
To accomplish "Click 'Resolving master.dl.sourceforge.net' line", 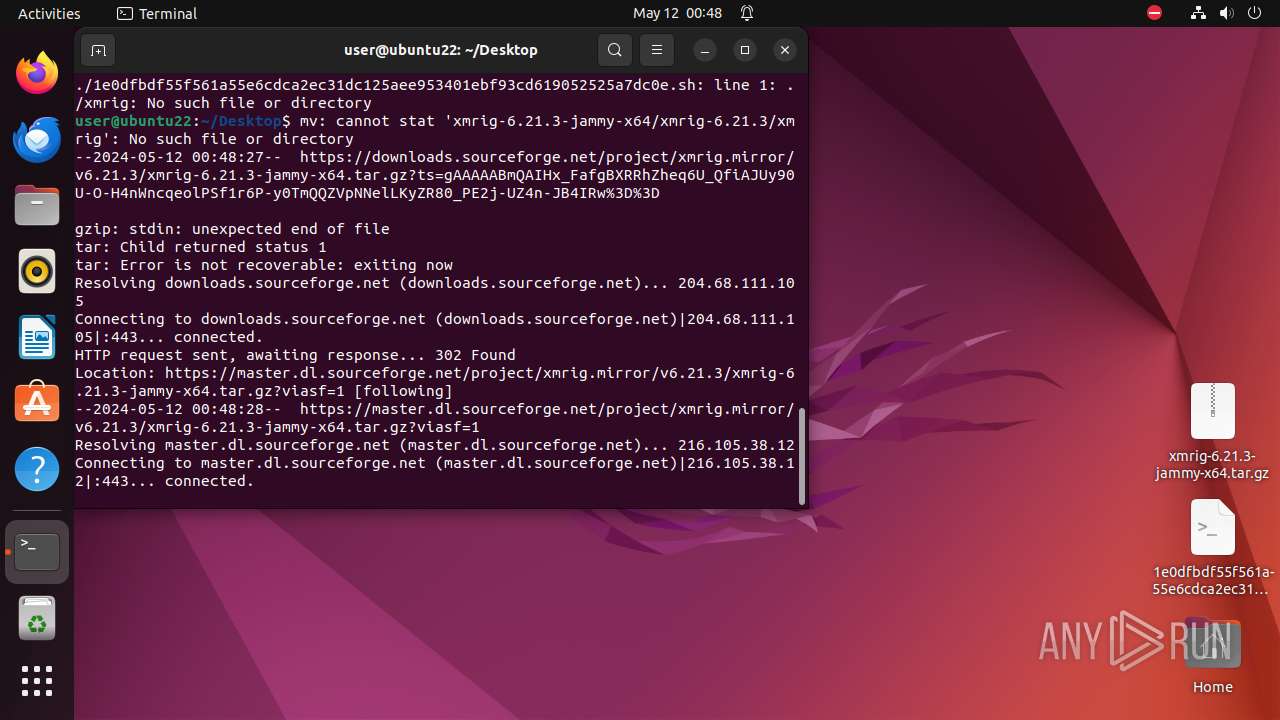I will 435,445.
